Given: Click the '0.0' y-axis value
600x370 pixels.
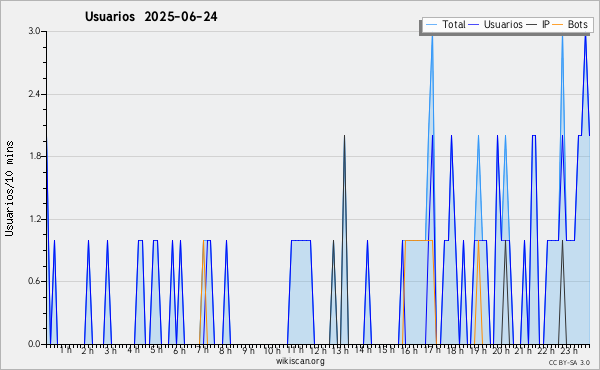Looking at the screenshot, I should tap(34, 344).
